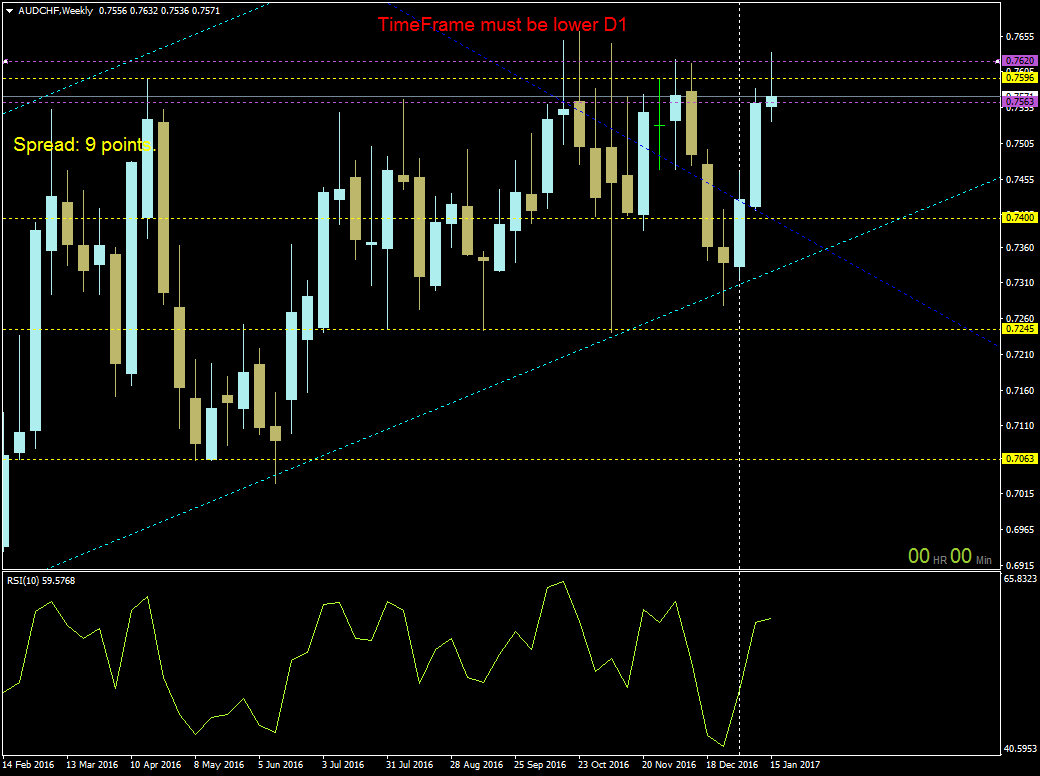Image resolution: width=1040 pixels, height=776 pixels.
Task: Click the 28 Aug 2016 date label
Action: coord(476,765)
